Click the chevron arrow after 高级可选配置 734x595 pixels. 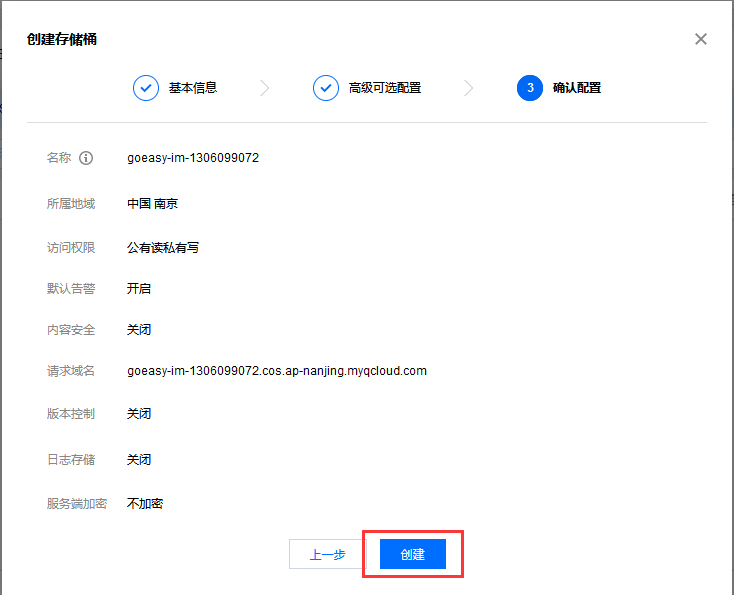click(469, 88)
